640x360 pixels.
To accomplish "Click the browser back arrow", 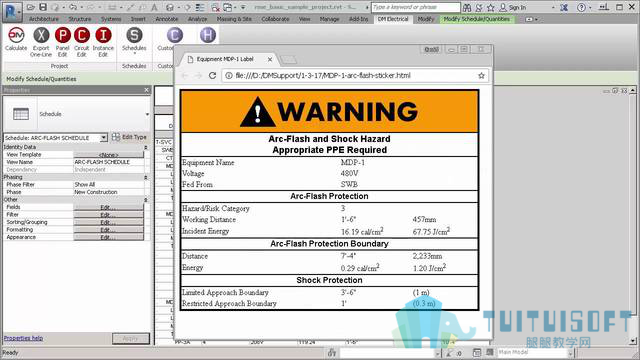I will tap(184, 76).
